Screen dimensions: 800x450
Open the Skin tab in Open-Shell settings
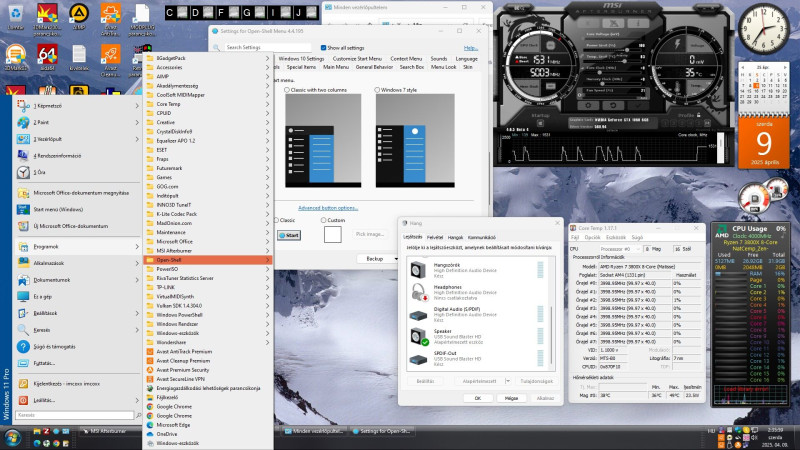pyautogui.click(x=467, y=67)
